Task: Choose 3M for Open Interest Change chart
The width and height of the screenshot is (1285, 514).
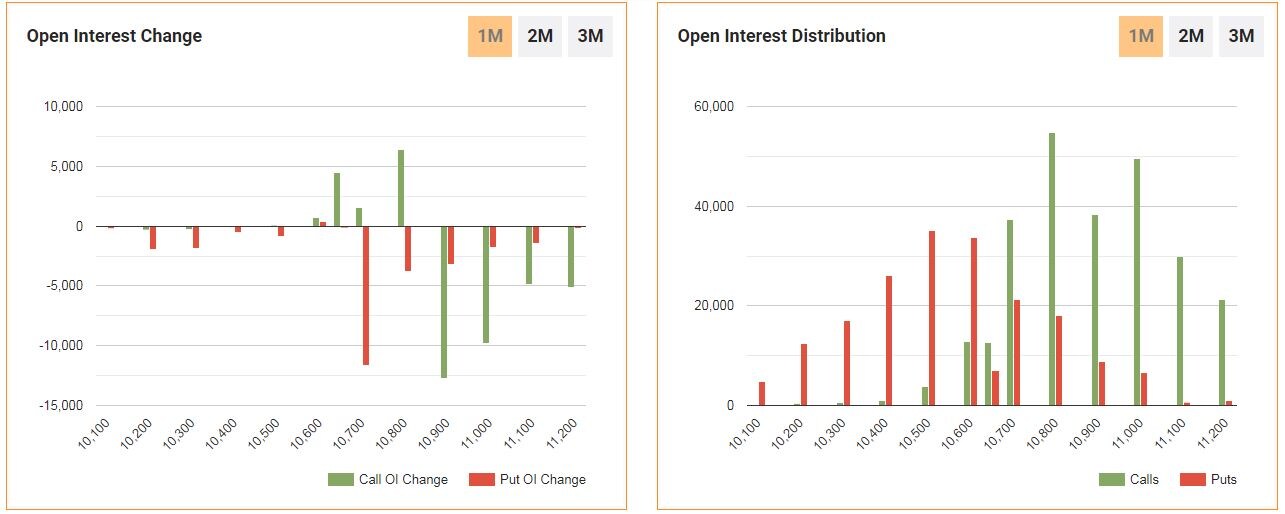Action: point(590,36)
